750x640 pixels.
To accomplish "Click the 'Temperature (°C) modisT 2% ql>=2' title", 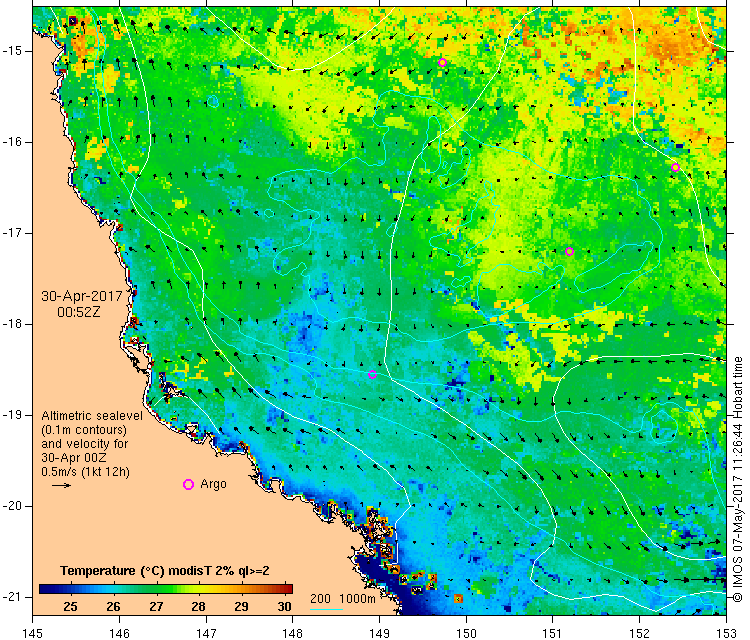I will [x=165, y=571].
